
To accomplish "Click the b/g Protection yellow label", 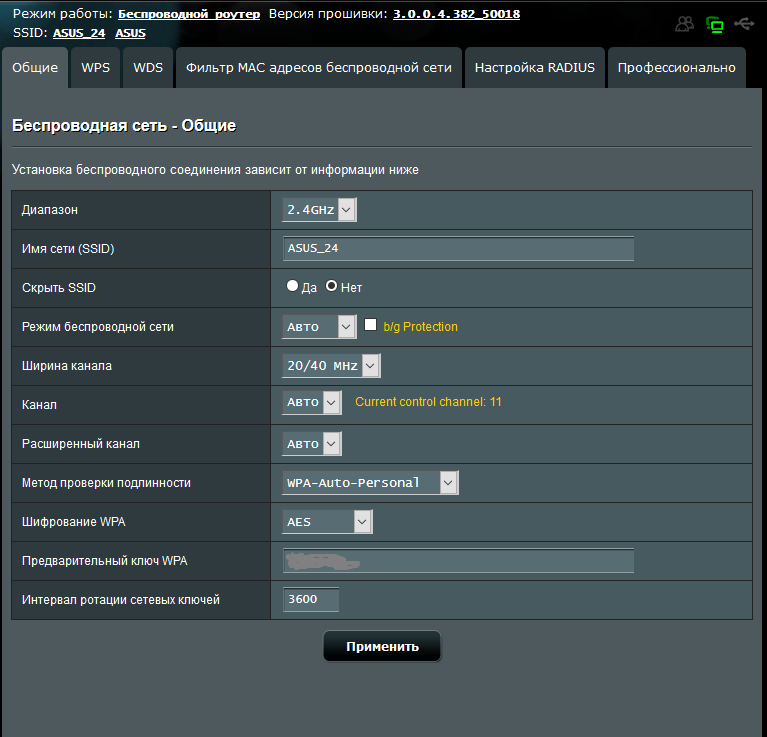I will click(421, 327).
